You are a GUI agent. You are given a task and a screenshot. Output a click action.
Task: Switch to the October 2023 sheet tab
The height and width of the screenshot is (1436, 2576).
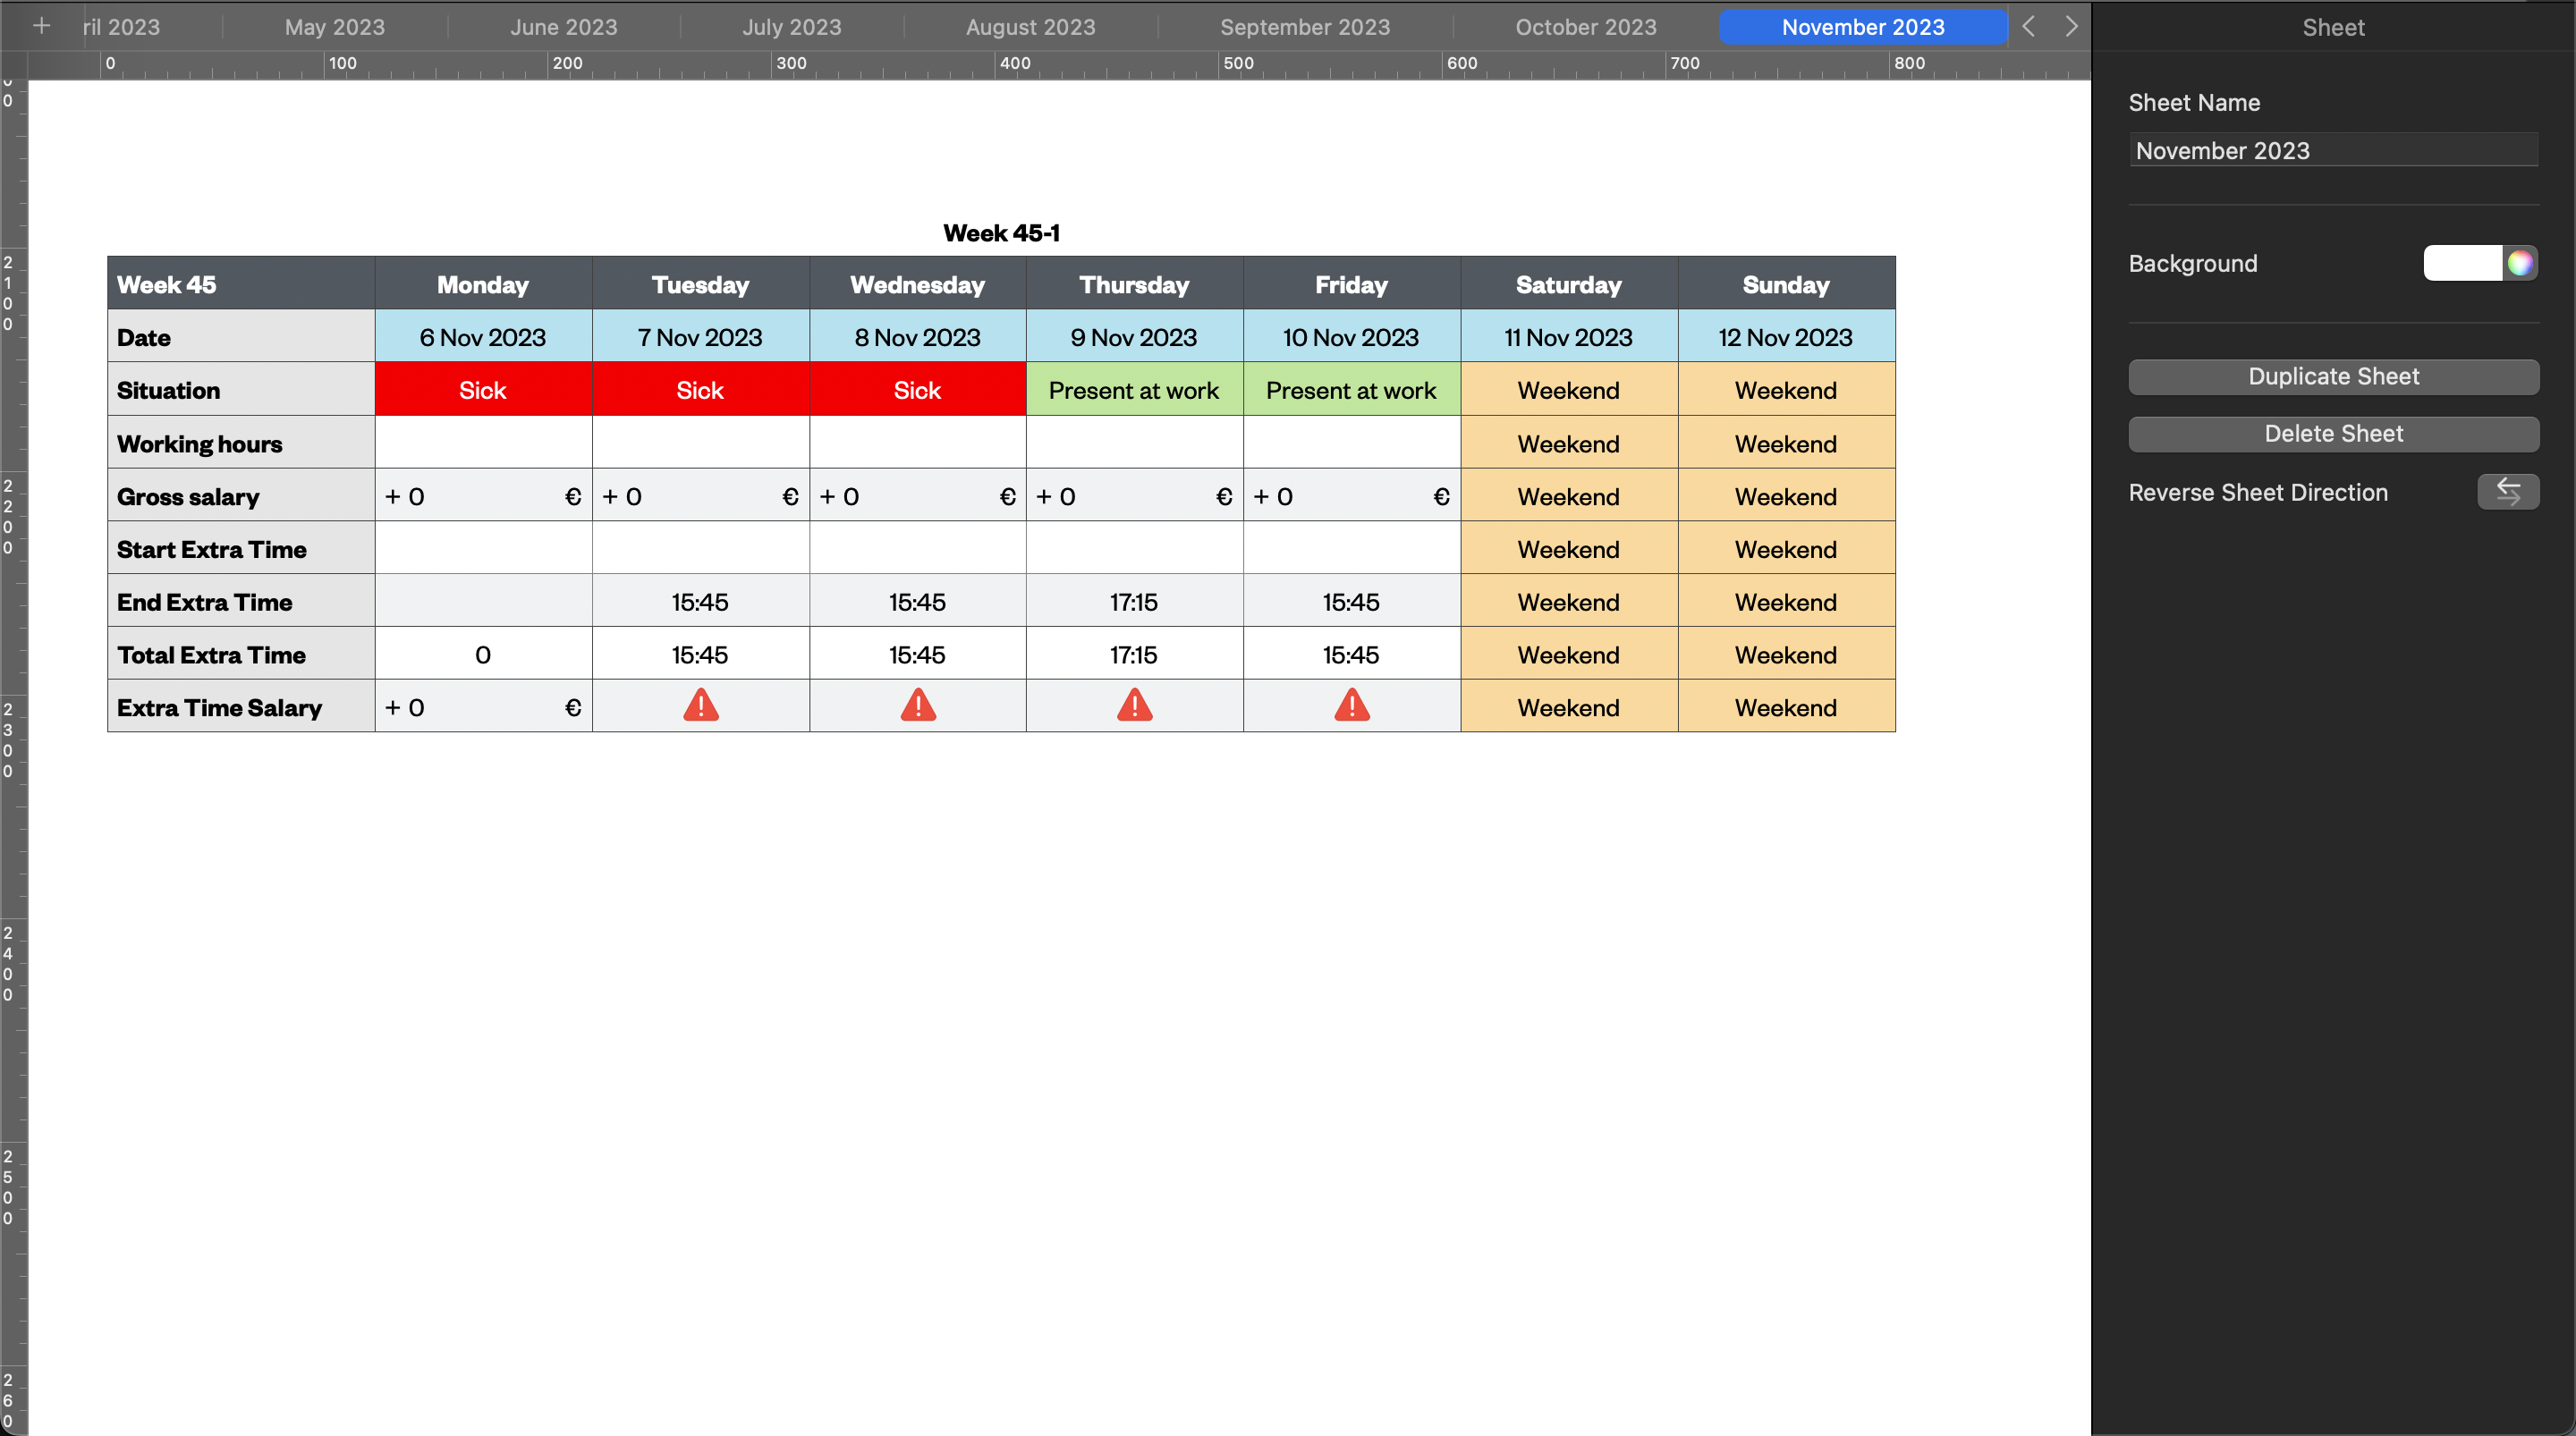(1585, 27)
